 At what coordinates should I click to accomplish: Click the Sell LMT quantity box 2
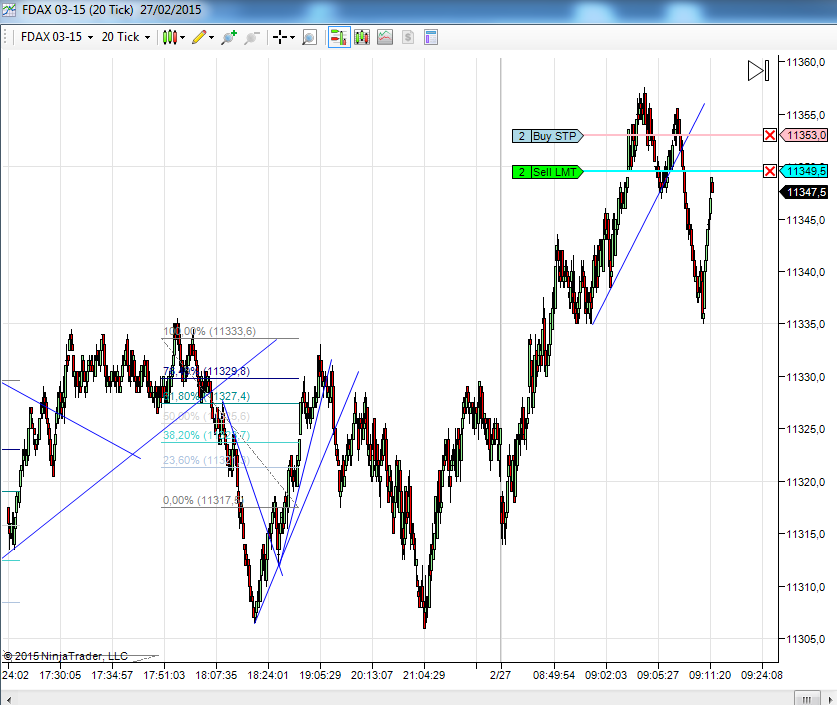point(522,172)
